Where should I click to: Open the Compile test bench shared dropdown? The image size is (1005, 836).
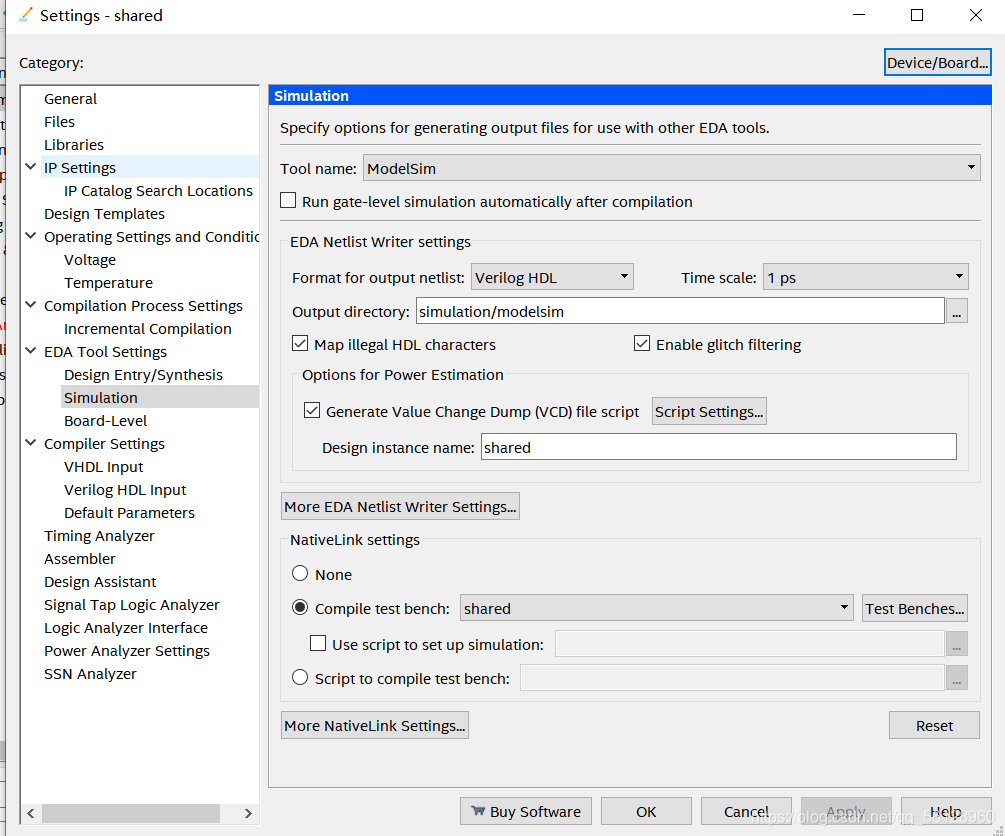coord(656,608)
